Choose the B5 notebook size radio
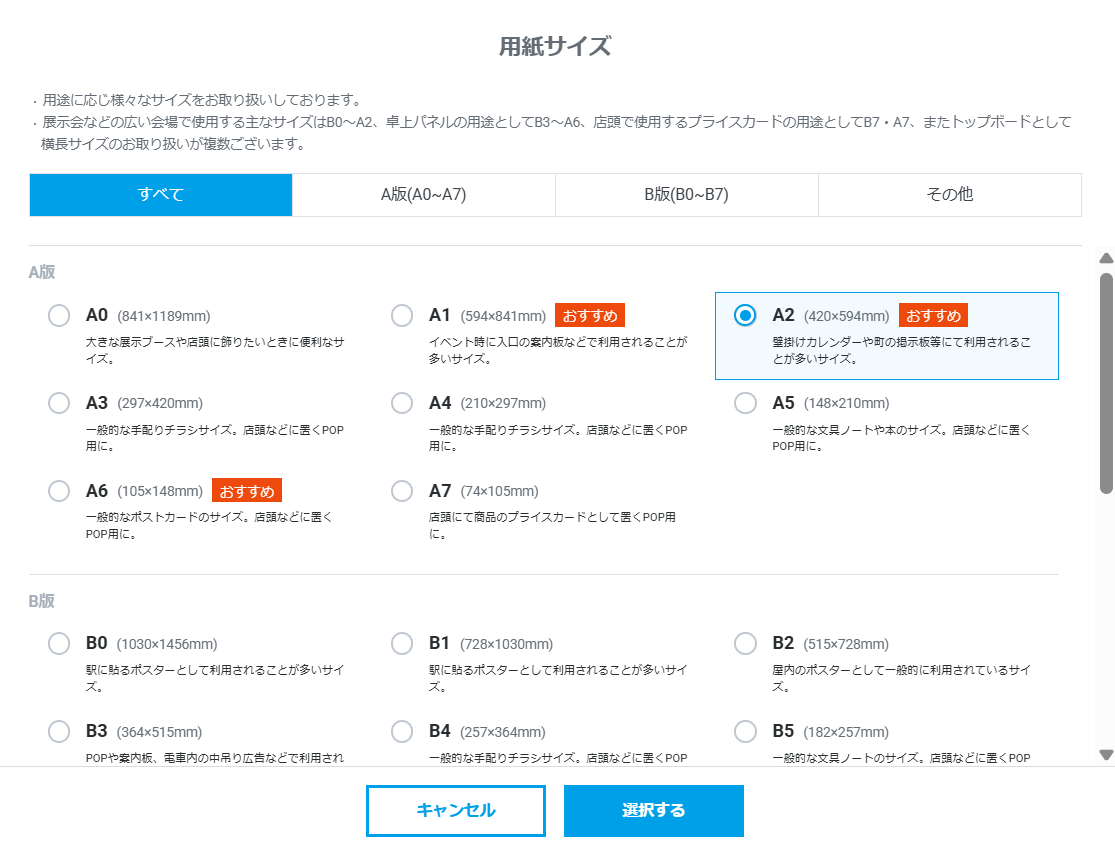Viewport: 1115px width, 849px height. click(745, 732)
